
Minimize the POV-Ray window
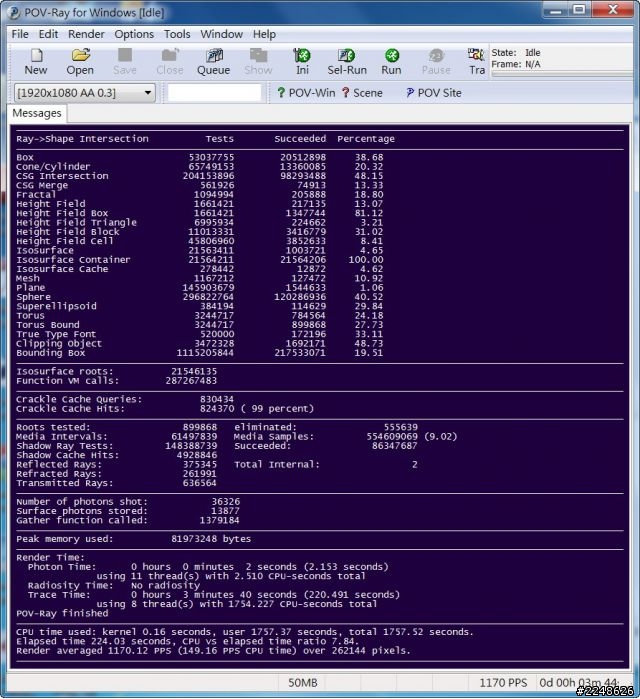[x=556, y=10]
